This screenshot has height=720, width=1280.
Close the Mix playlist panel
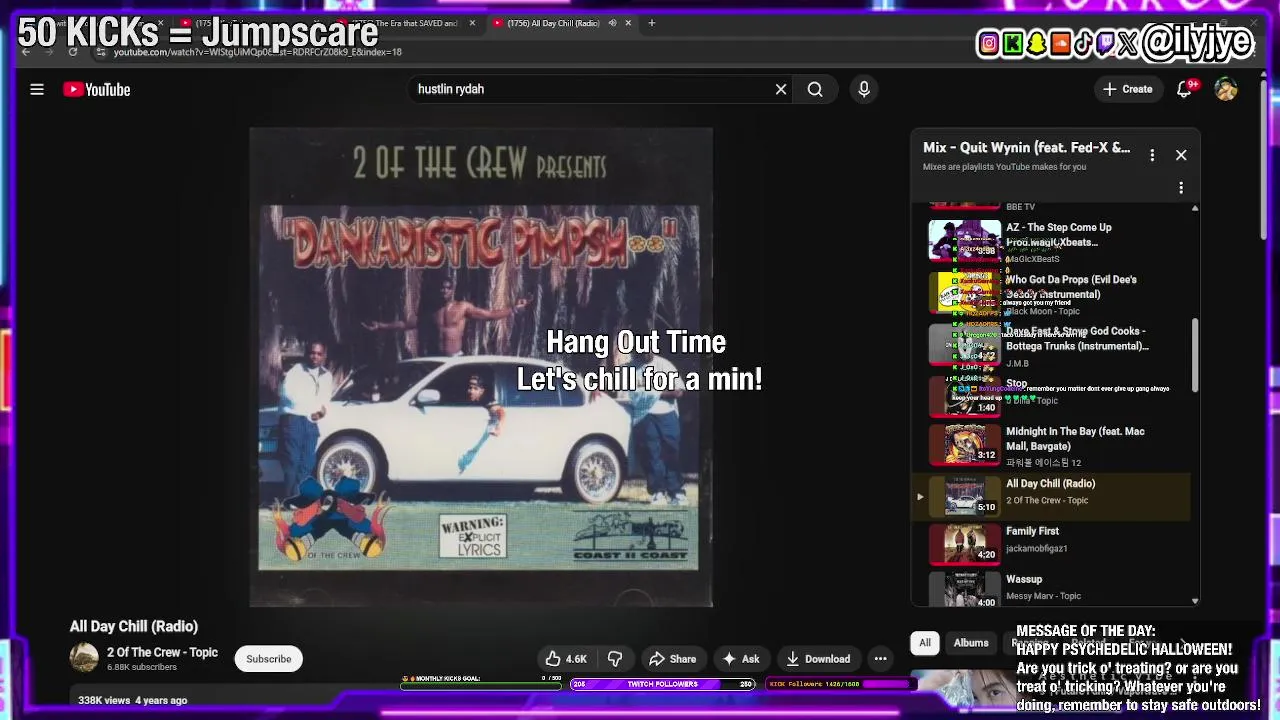[1181, 155]
